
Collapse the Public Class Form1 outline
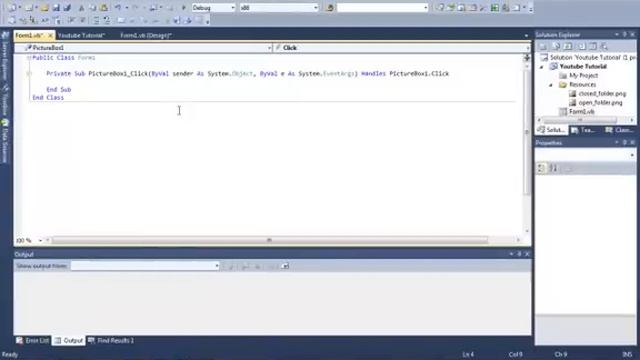29,58
